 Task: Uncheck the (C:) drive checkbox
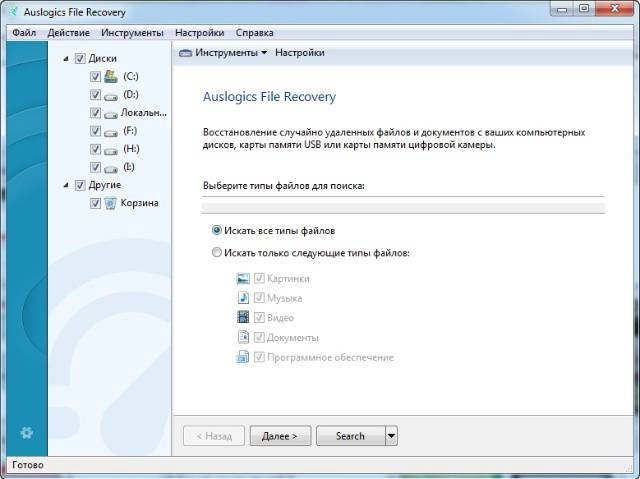[x=95, y=76]
